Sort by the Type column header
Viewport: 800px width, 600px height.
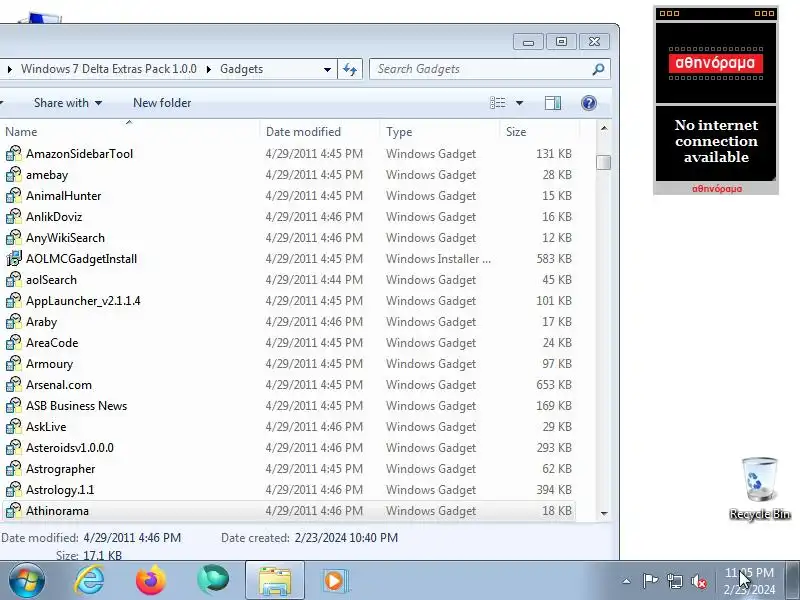(440, 132)
